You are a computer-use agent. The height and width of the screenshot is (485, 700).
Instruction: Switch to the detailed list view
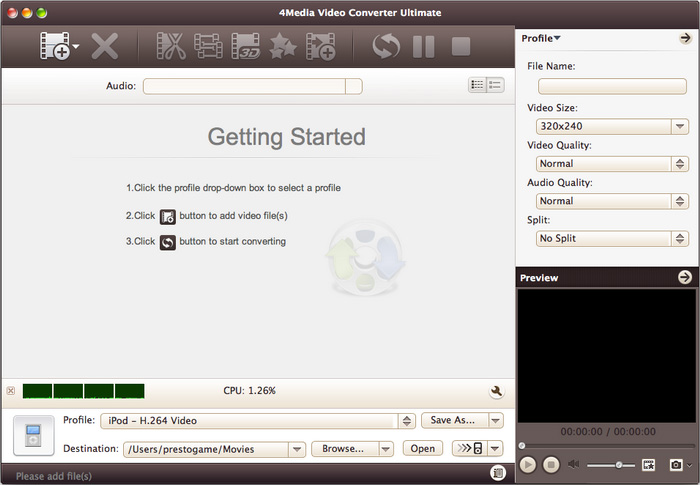pyautogui.click(x=495, y=86)
